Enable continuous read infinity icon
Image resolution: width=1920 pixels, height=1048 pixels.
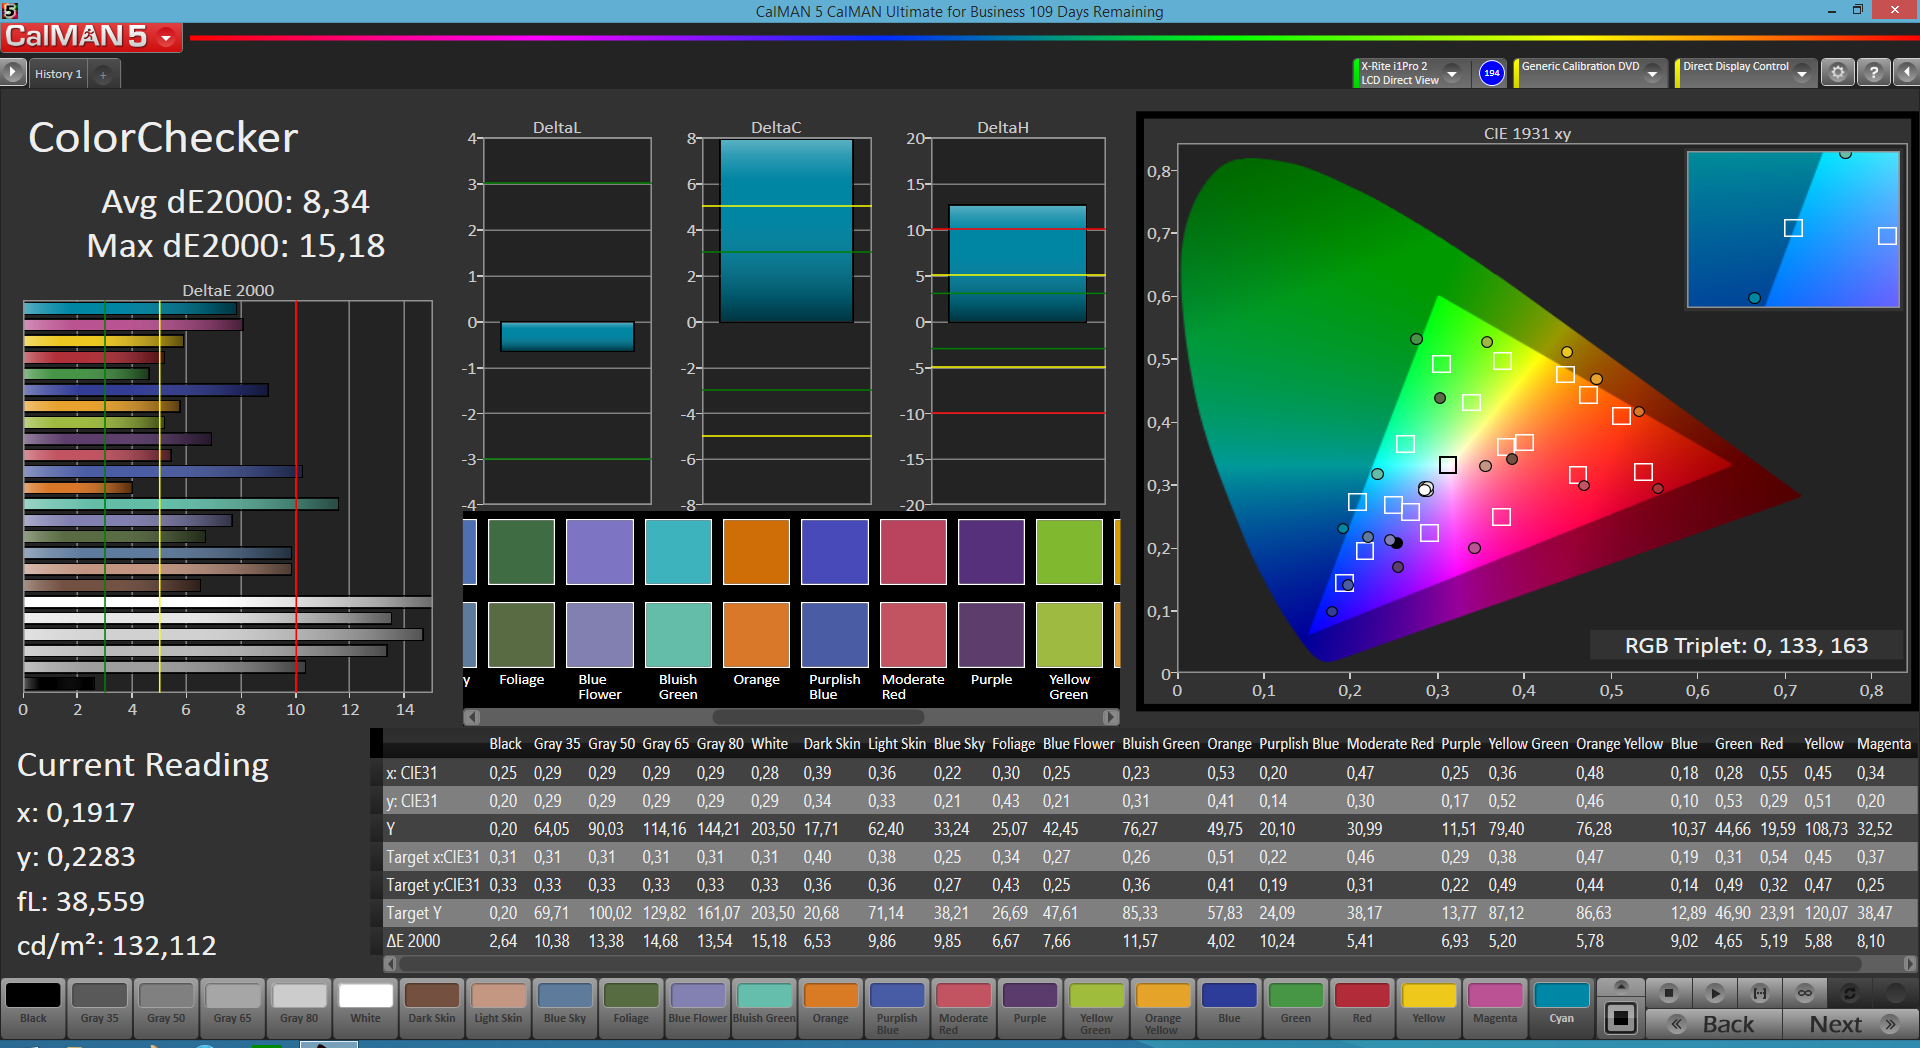tap(1804, 993)
